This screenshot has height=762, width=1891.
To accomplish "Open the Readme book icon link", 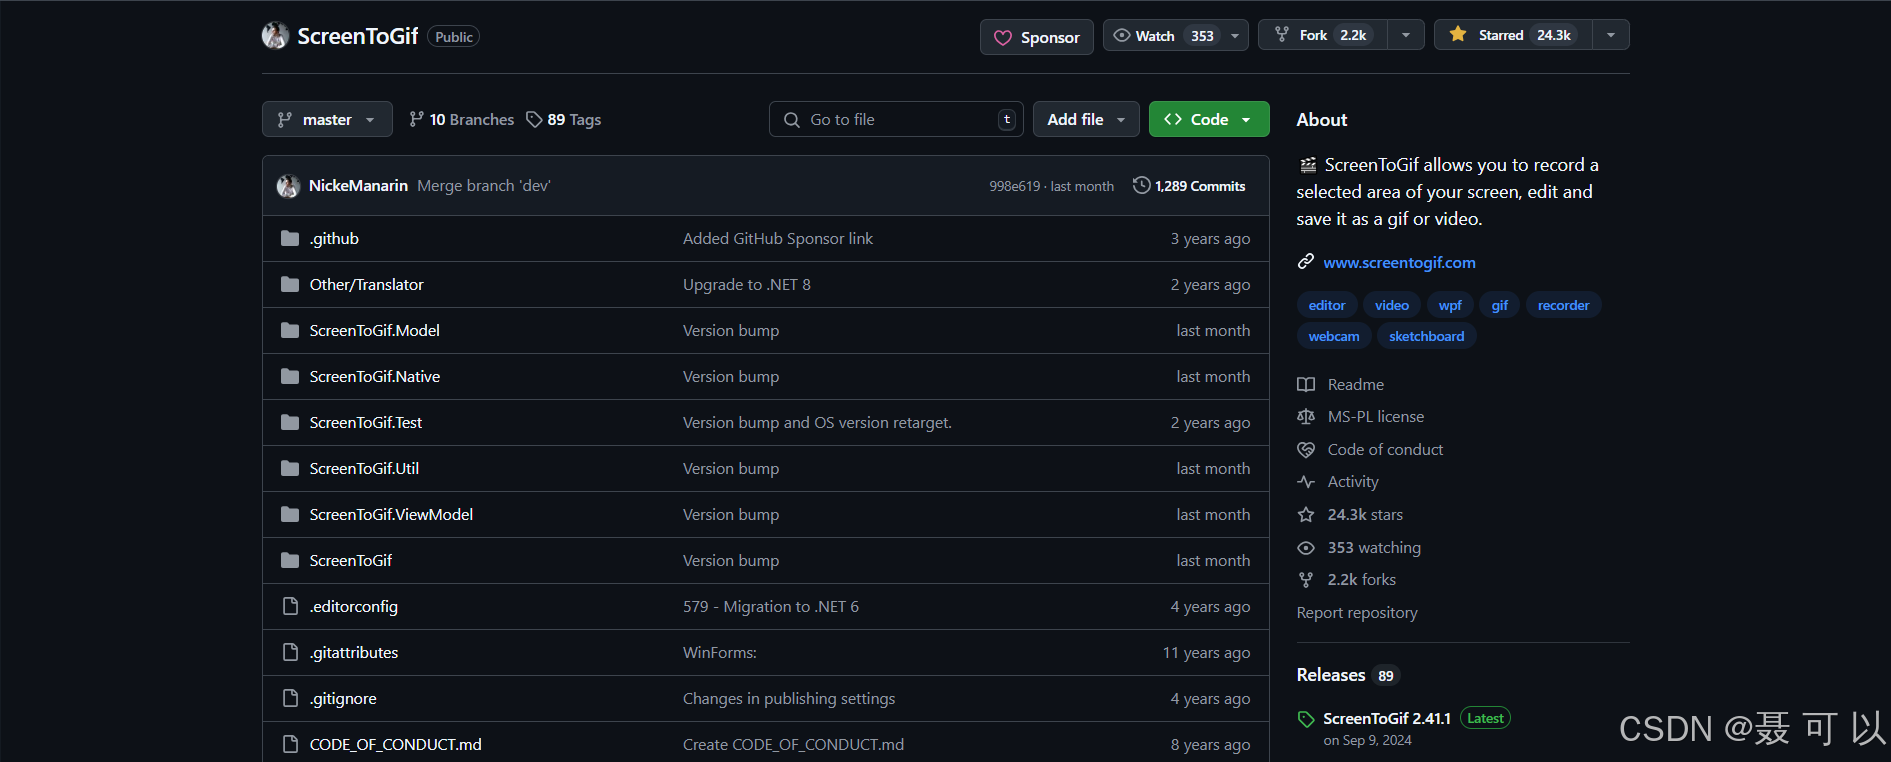I will [x=1306, y=384].
